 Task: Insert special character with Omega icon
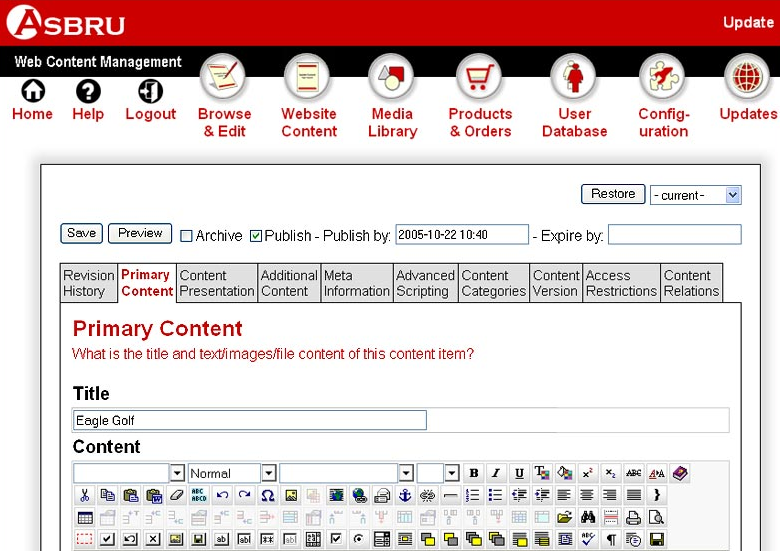[268, 495]
